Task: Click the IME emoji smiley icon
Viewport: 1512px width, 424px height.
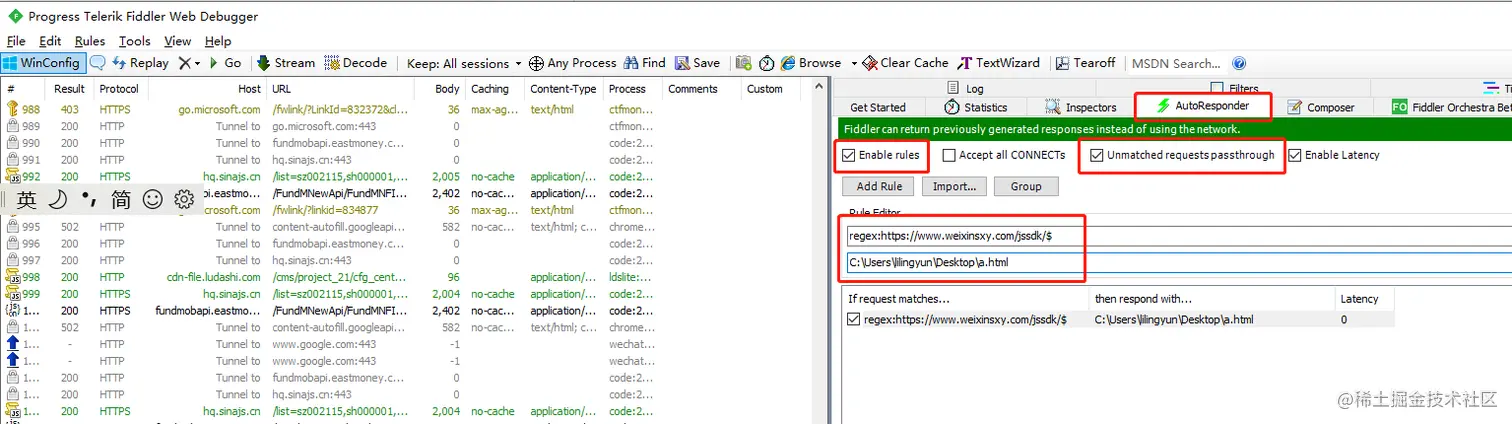Action: tap(153, 200)
